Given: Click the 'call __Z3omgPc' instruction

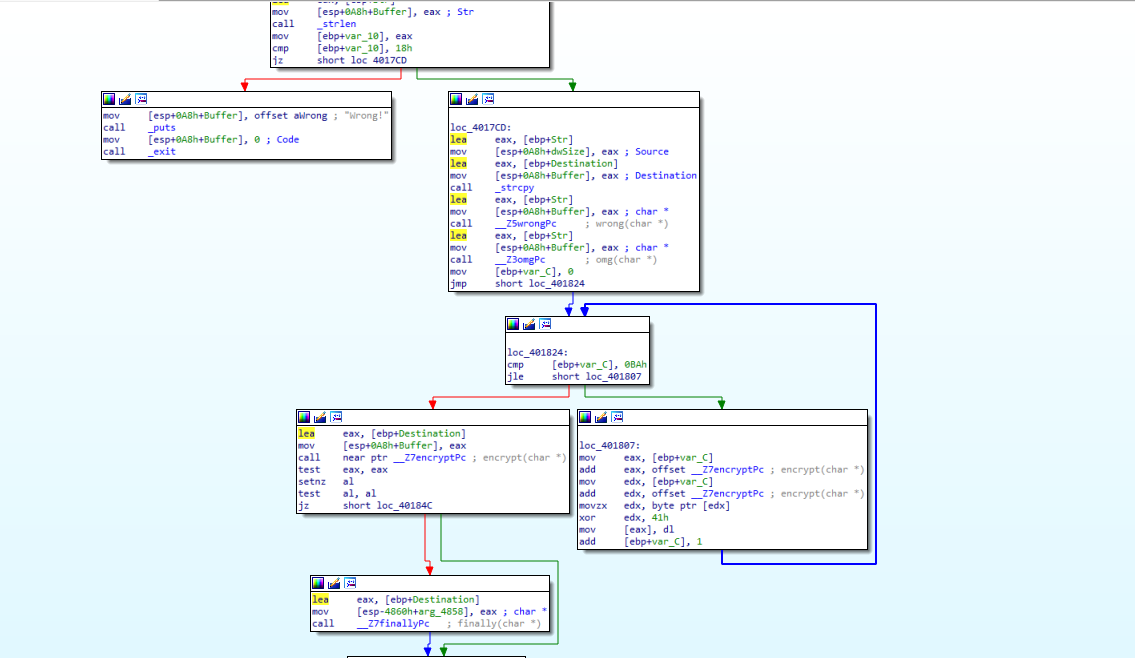Looking at the screenshot, I should [554, 259].
